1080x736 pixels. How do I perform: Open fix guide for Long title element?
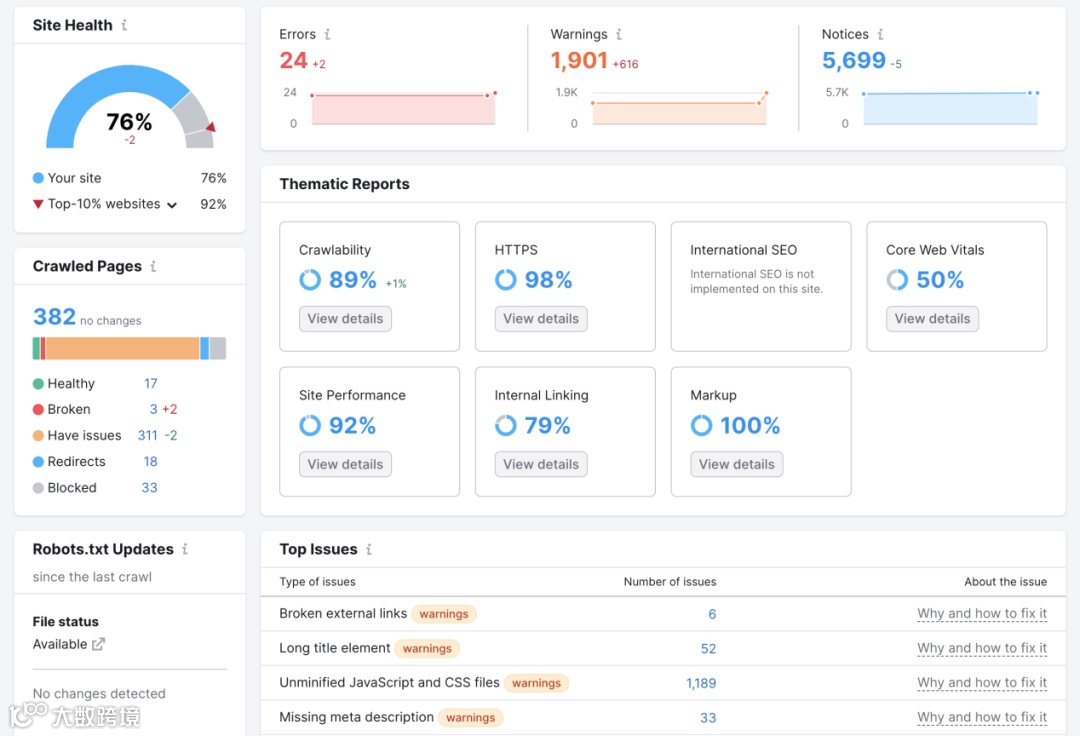tap(982, 648)
